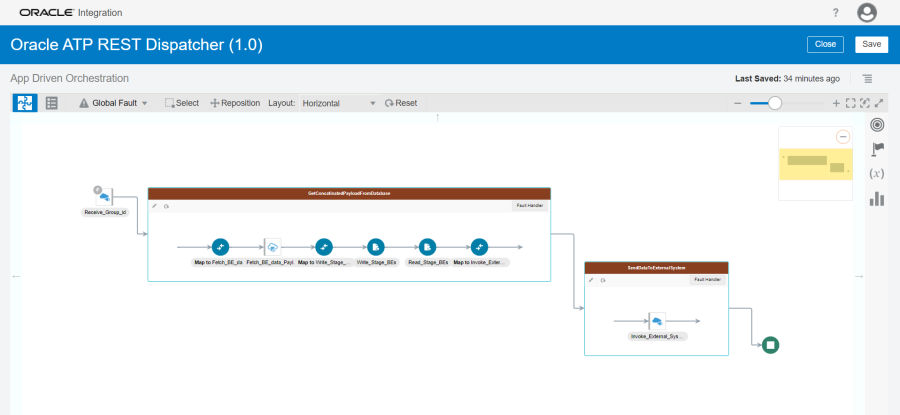Image resolution: width=900 pixels, height=415 pixels.
Task: Click the green stop end node
Action: coord(771,345)
